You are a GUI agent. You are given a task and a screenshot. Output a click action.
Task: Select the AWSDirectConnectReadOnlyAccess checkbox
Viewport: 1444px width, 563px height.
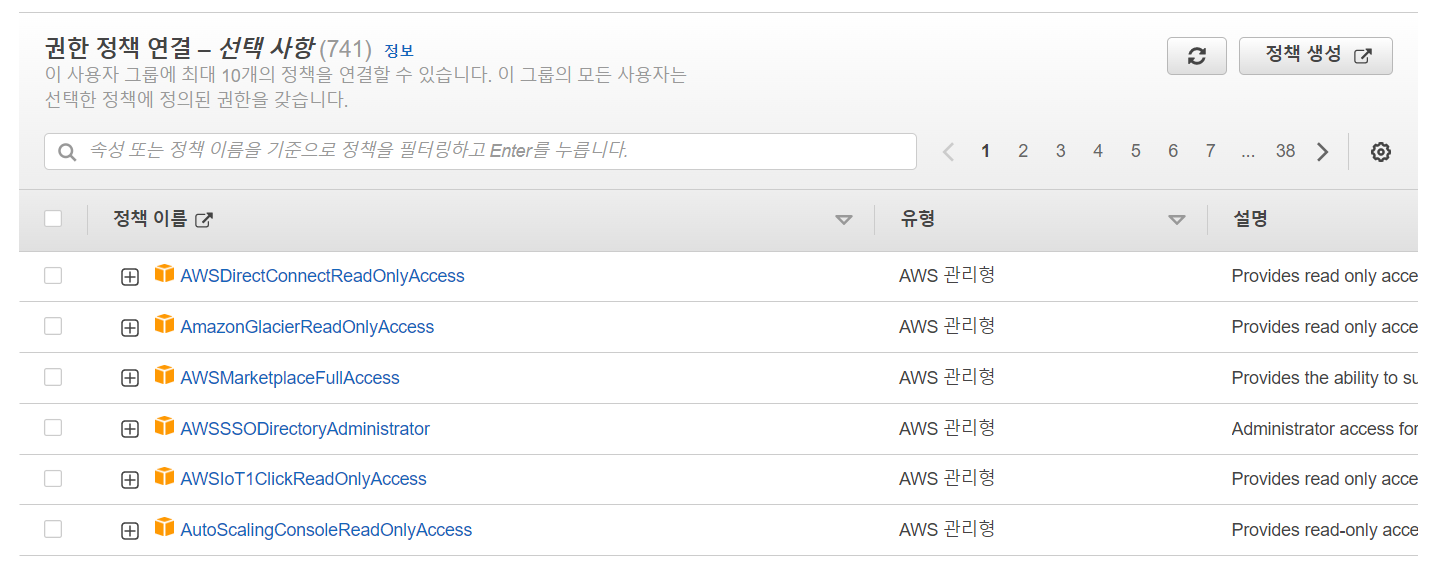[x=53, y=275]
